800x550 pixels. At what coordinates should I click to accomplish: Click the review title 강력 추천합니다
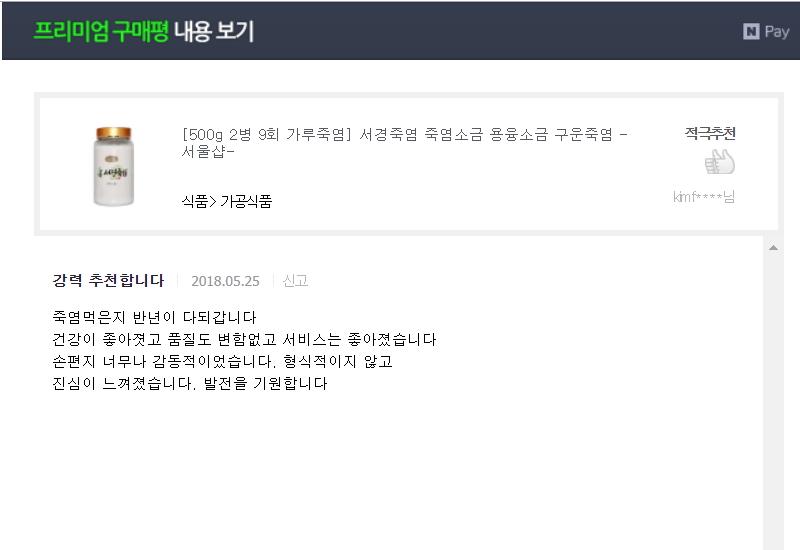[x=108, y=280]
